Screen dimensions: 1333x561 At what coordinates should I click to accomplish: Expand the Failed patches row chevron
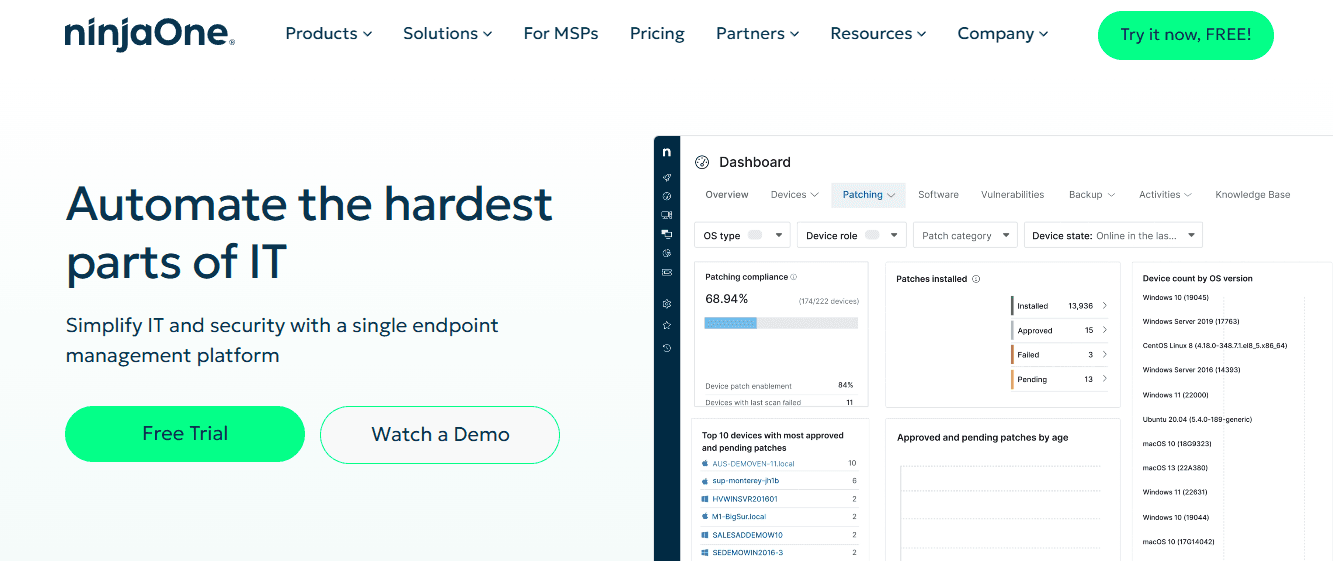1104,354
